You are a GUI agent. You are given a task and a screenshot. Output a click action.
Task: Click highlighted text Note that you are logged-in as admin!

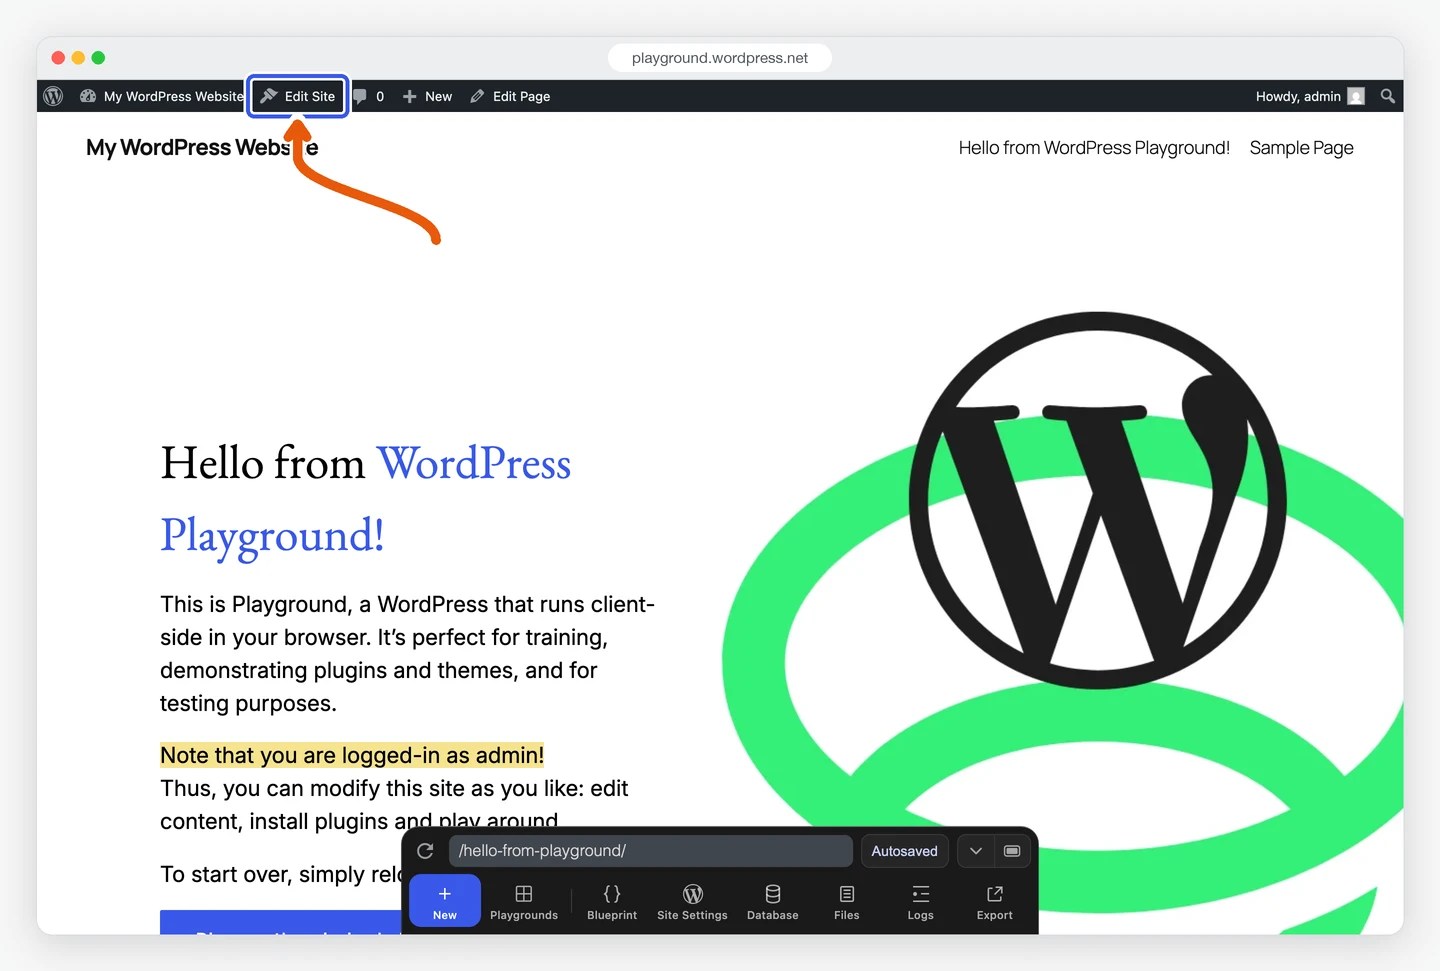tap(352, 755)
